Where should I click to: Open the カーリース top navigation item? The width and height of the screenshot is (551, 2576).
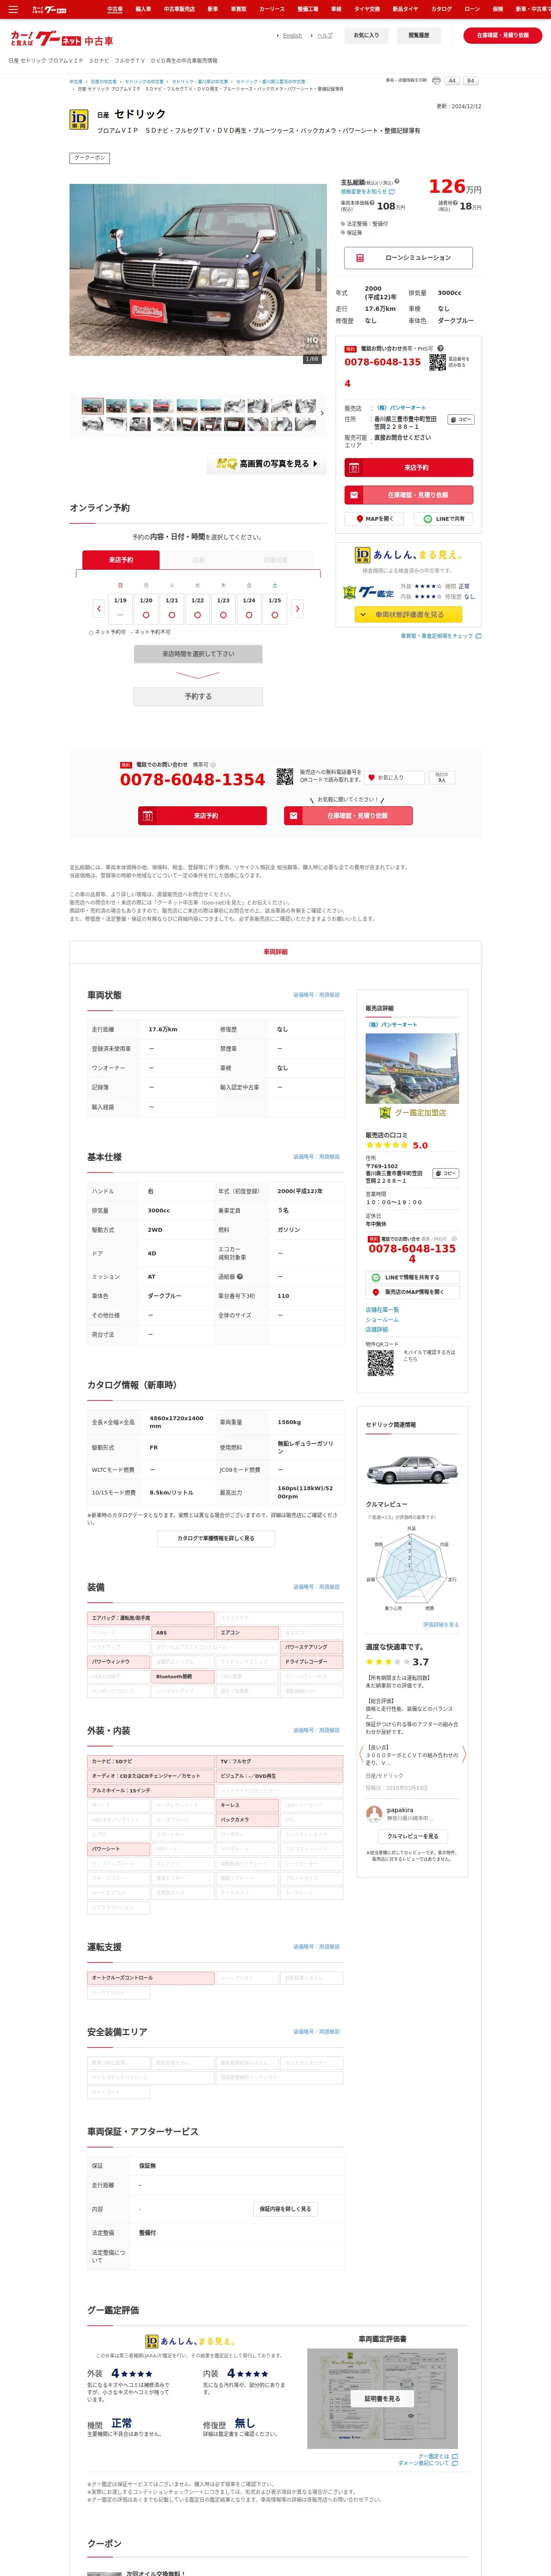coord(272,9)
